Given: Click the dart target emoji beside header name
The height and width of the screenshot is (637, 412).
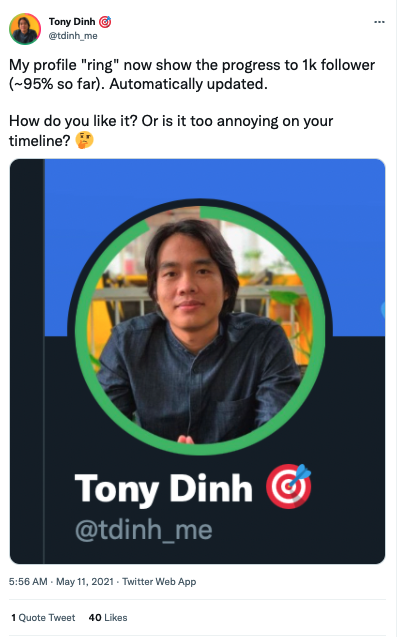Looking at the screenshot, I should tap(105, 22).
